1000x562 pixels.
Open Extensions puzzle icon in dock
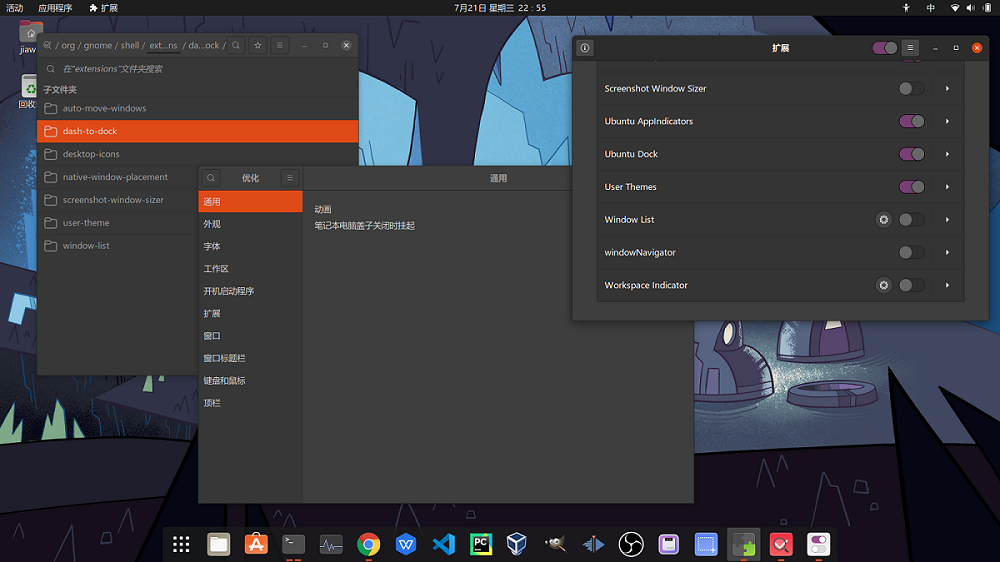tap(744, 544)
